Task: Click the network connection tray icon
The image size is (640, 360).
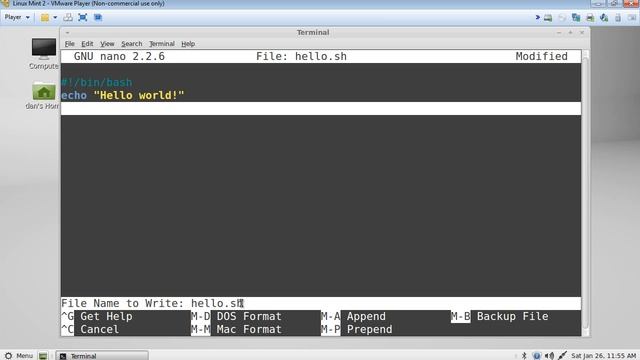Action: [x=562, y=356]
